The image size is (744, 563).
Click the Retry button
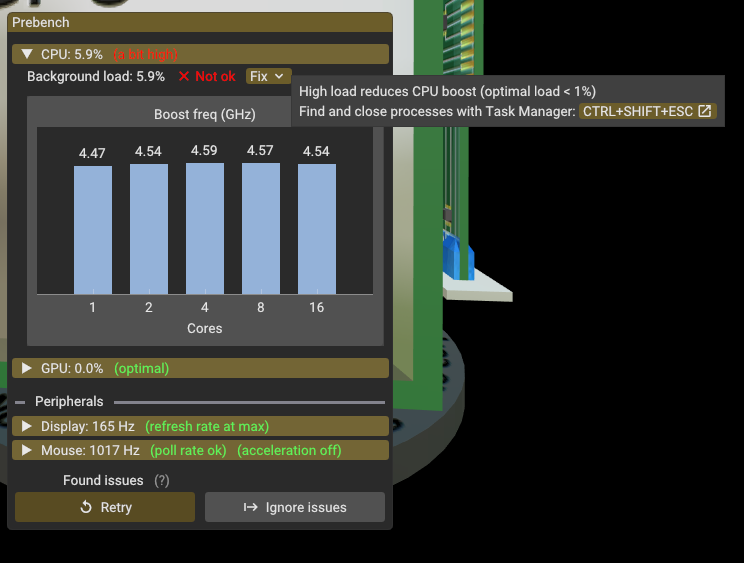coord(105,507)
